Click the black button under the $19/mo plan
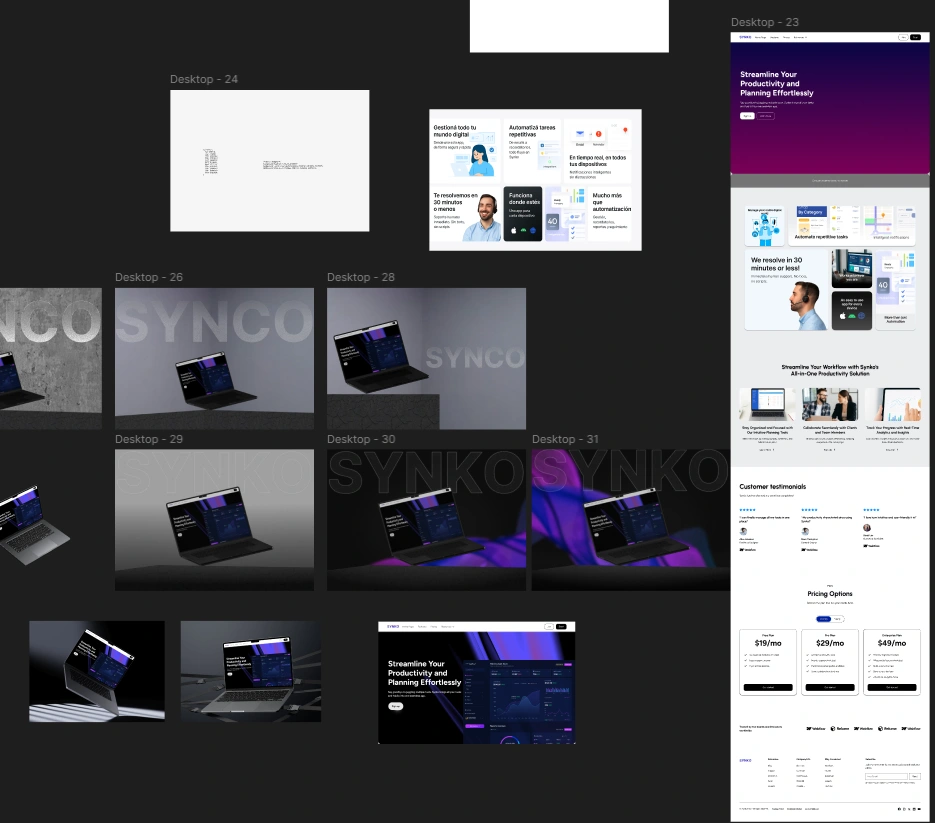935x823 pixels. pyautogui.click(x=768, y=688)
